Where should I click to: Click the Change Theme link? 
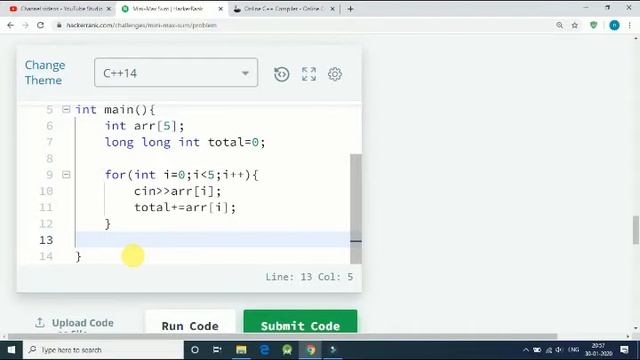[45, 73]
